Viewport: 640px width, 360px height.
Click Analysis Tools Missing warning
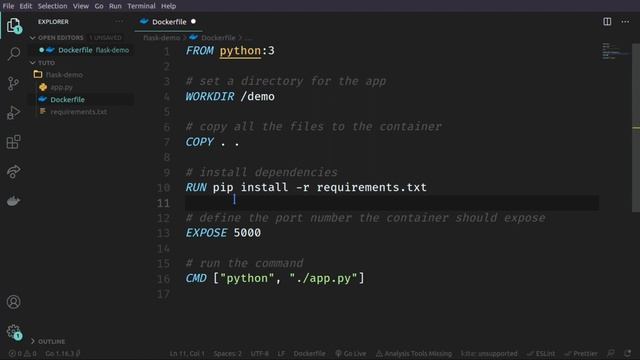414,353
